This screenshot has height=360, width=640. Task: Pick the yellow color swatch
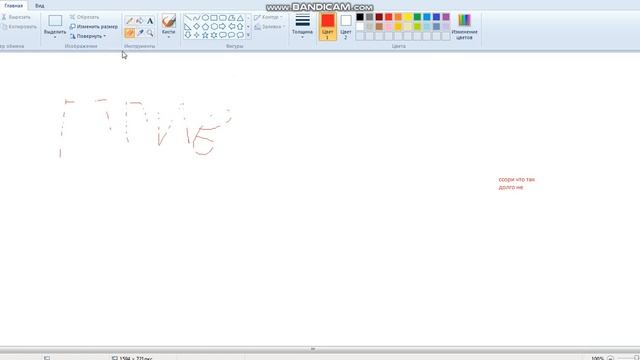click(x=408, y=17)
